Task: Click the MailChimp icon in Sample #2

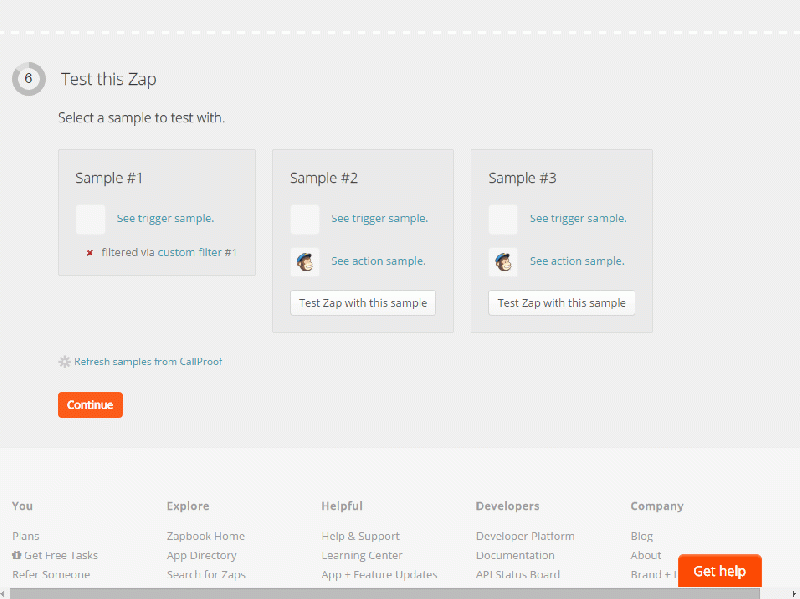Action: tap(305, 262)
